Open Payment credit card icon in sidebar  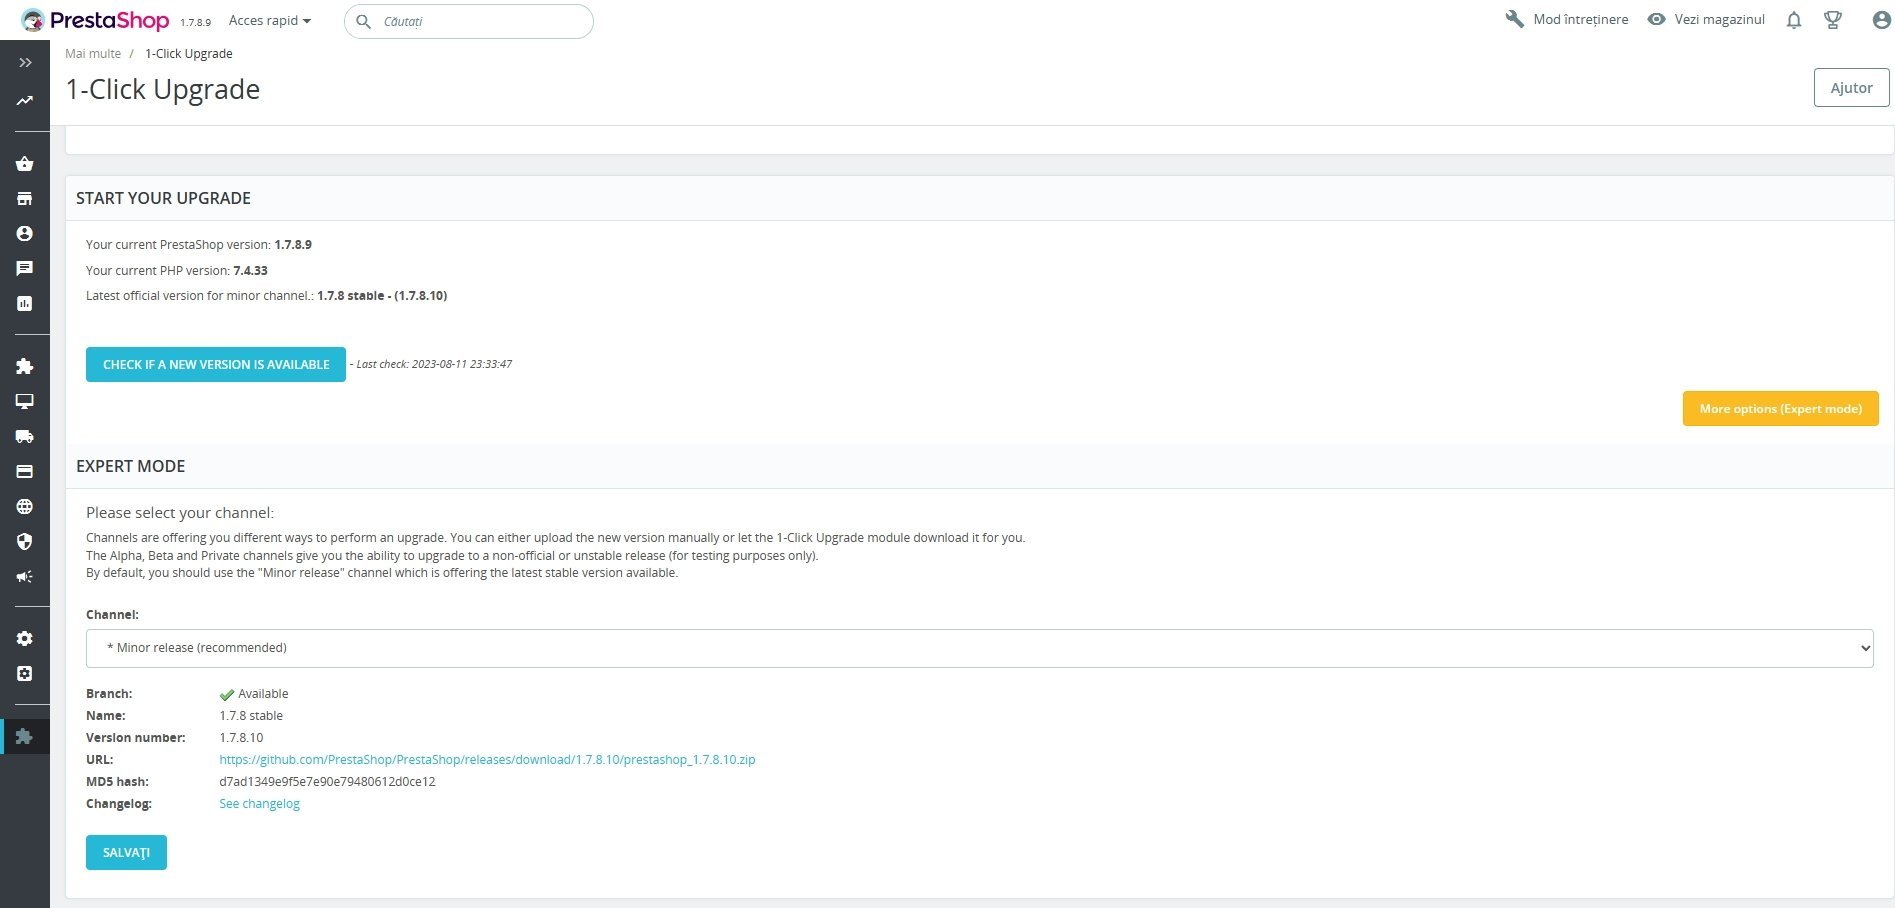pyautogui.click(x=25, y=472)
